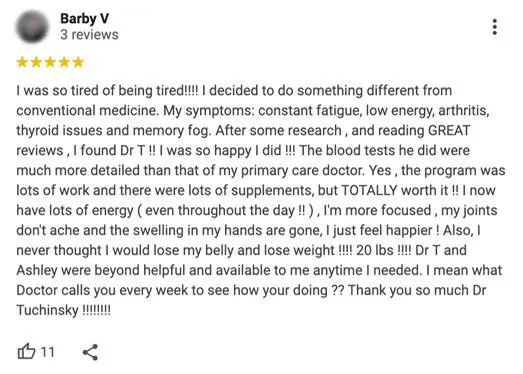Click the like count 11

[47, 352]
